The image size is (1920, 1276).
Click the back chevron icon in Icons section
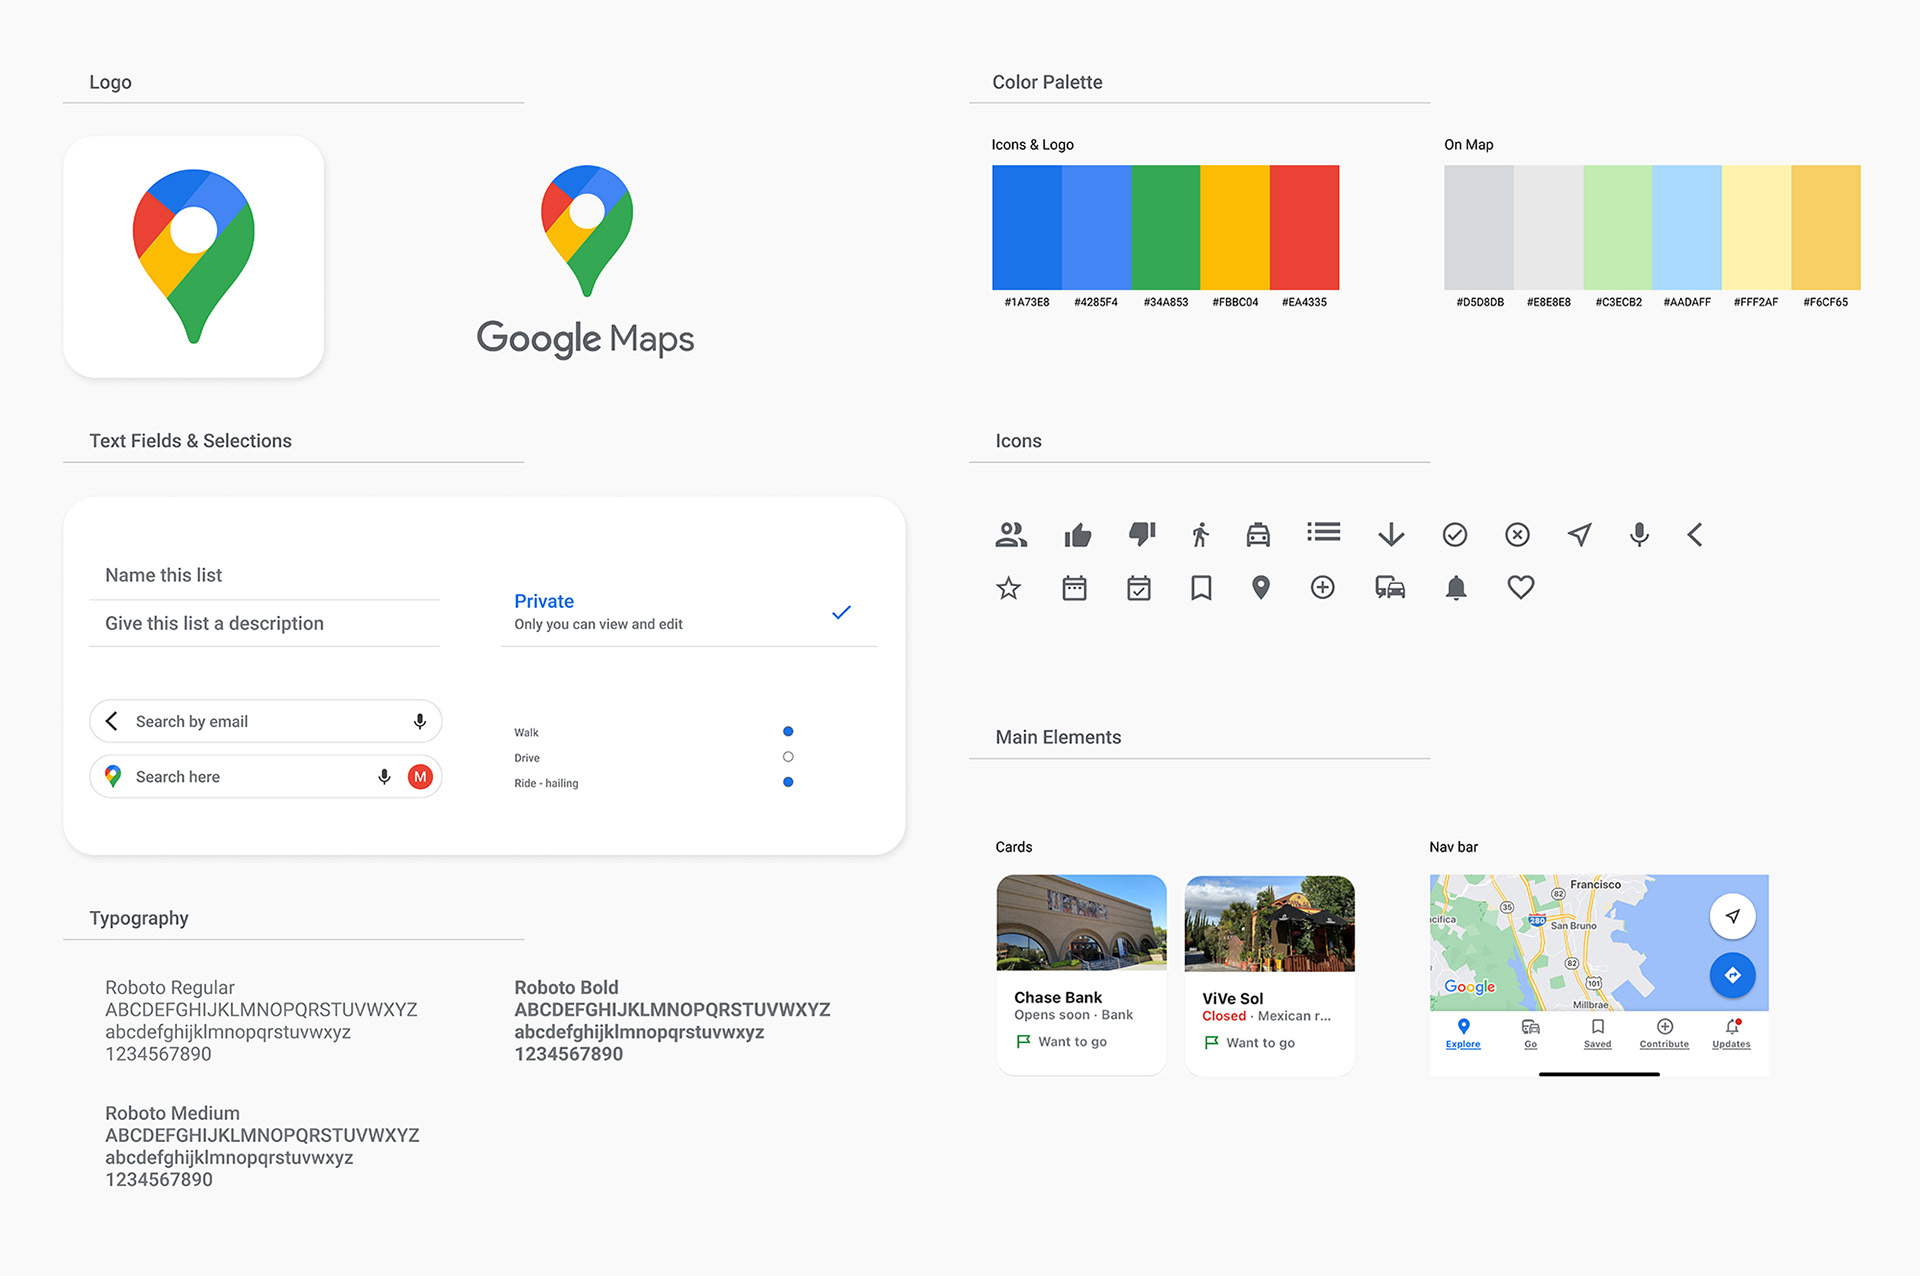click(x=1695, y=535)
